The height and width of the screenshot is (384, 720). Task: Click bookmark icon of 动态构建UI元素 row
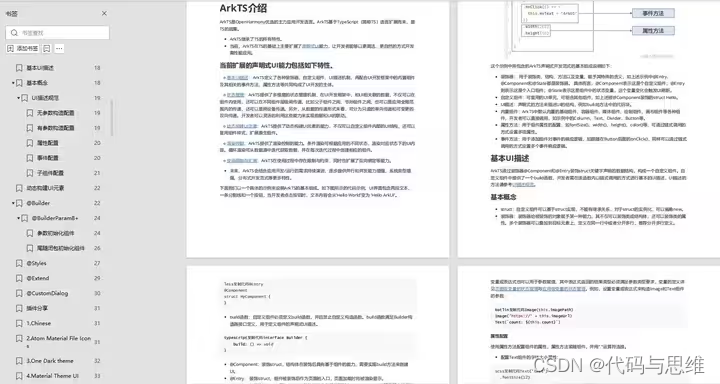pos(19,188)
